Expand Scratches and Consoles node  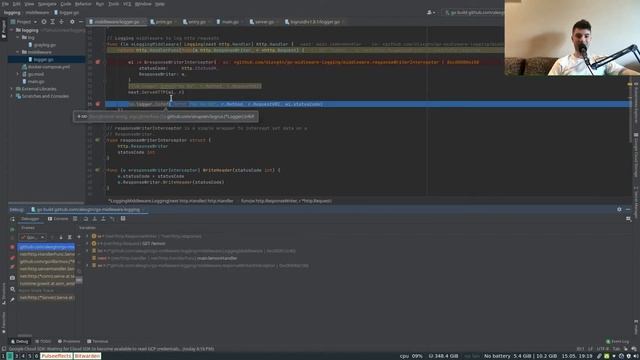[12, 96]
